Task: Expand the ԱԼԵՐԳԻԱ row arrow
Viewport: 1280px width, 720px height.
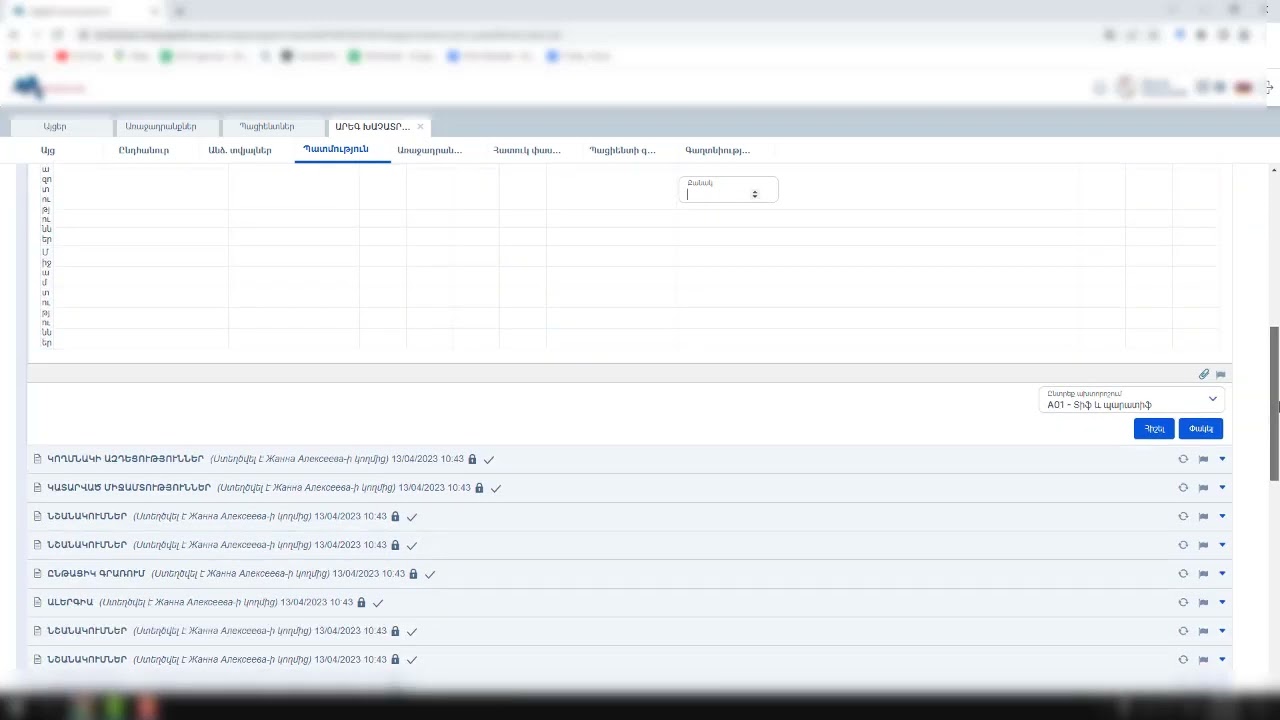Action: (1222, 603)
